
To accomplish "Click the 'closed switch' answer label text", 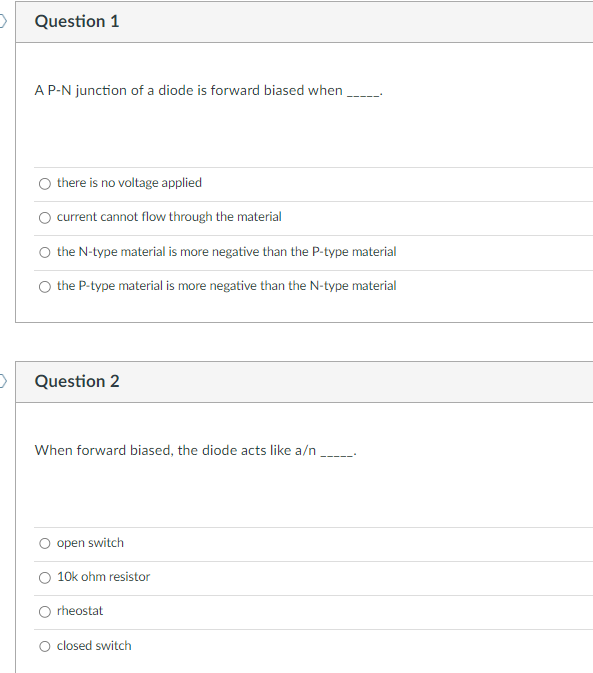I will [x=94, y=646].
